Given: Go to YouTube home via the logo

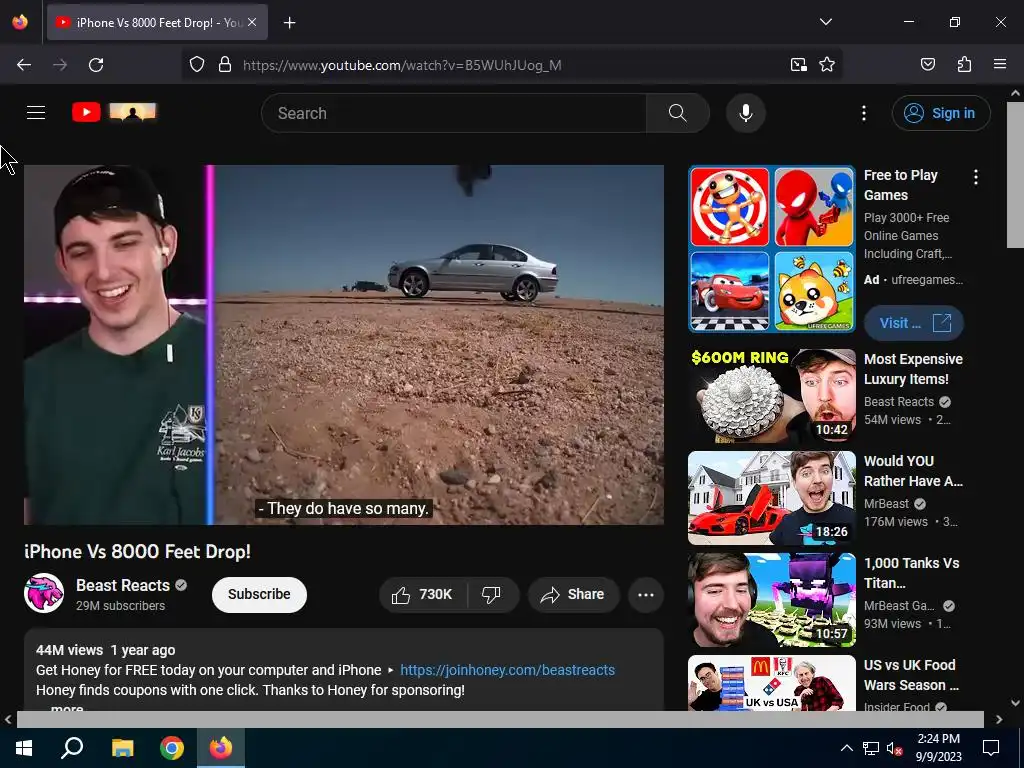Looking at the screenshot, I should [x=114, y=112].
